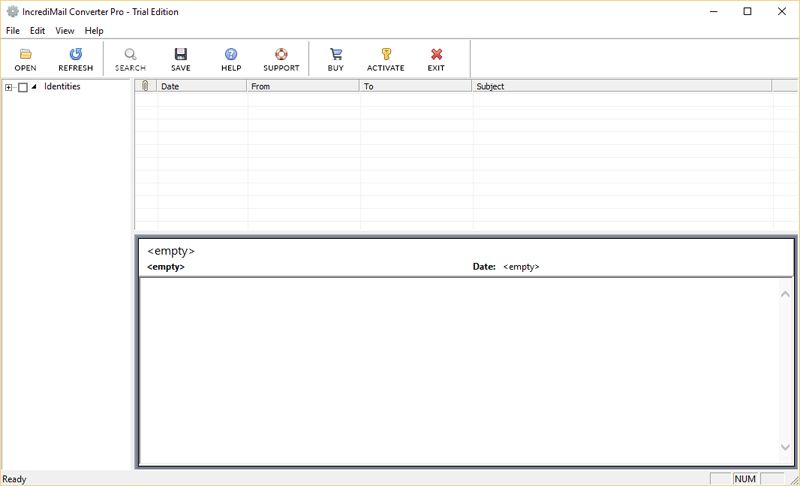This screenshot has height=486, width=800.
Task: Click the preview pane scroll up arrow
Action: 785,293
